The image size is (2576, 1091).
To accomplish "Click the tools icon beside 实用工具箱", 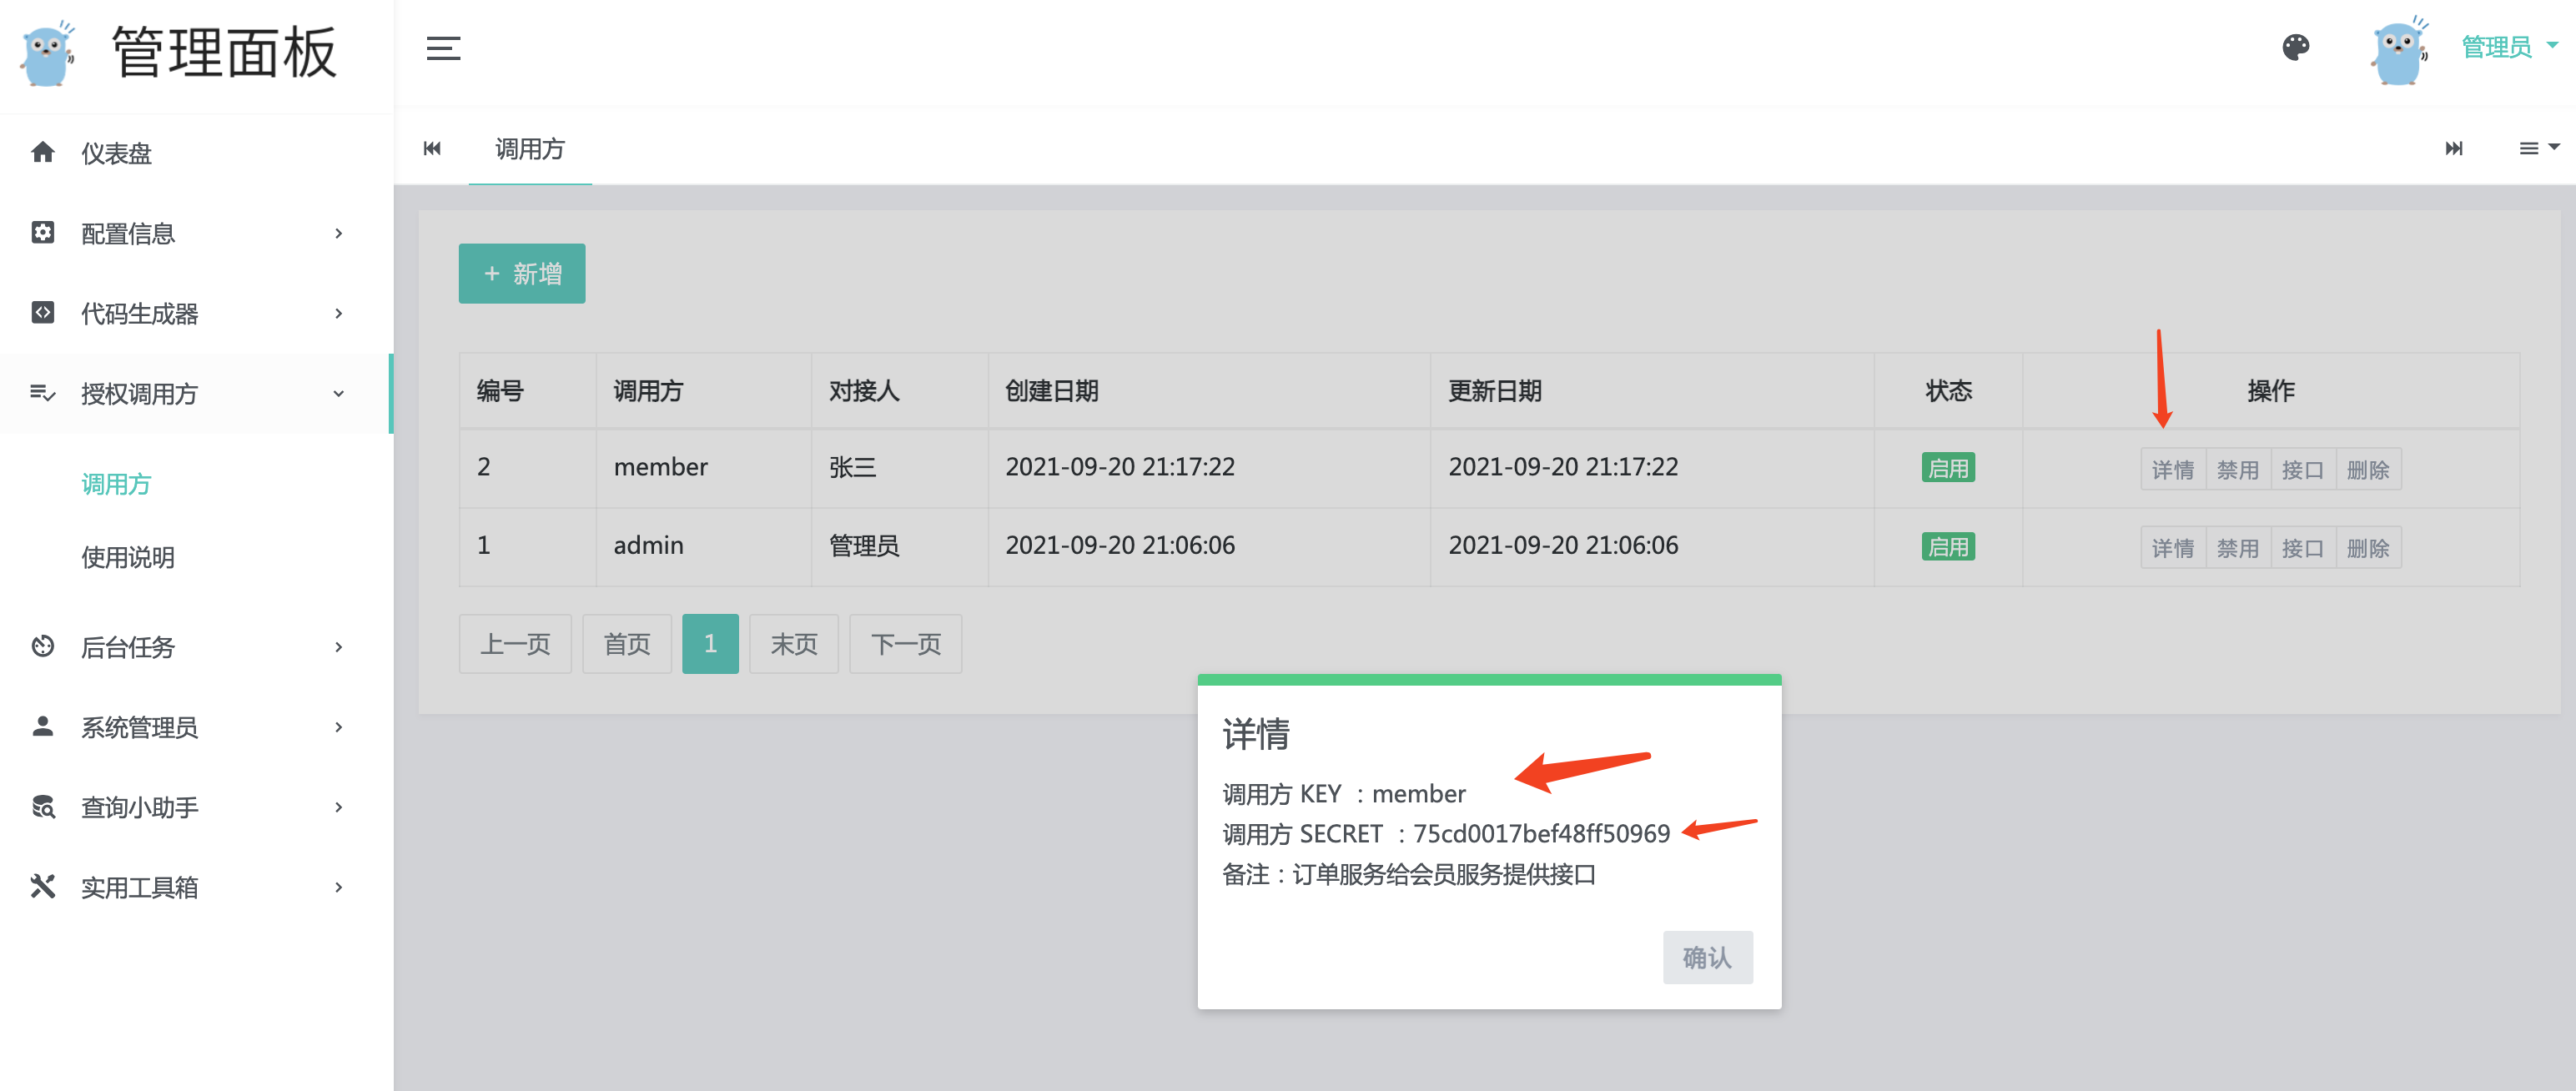I will pyautogui.click(x=42, y=886).
